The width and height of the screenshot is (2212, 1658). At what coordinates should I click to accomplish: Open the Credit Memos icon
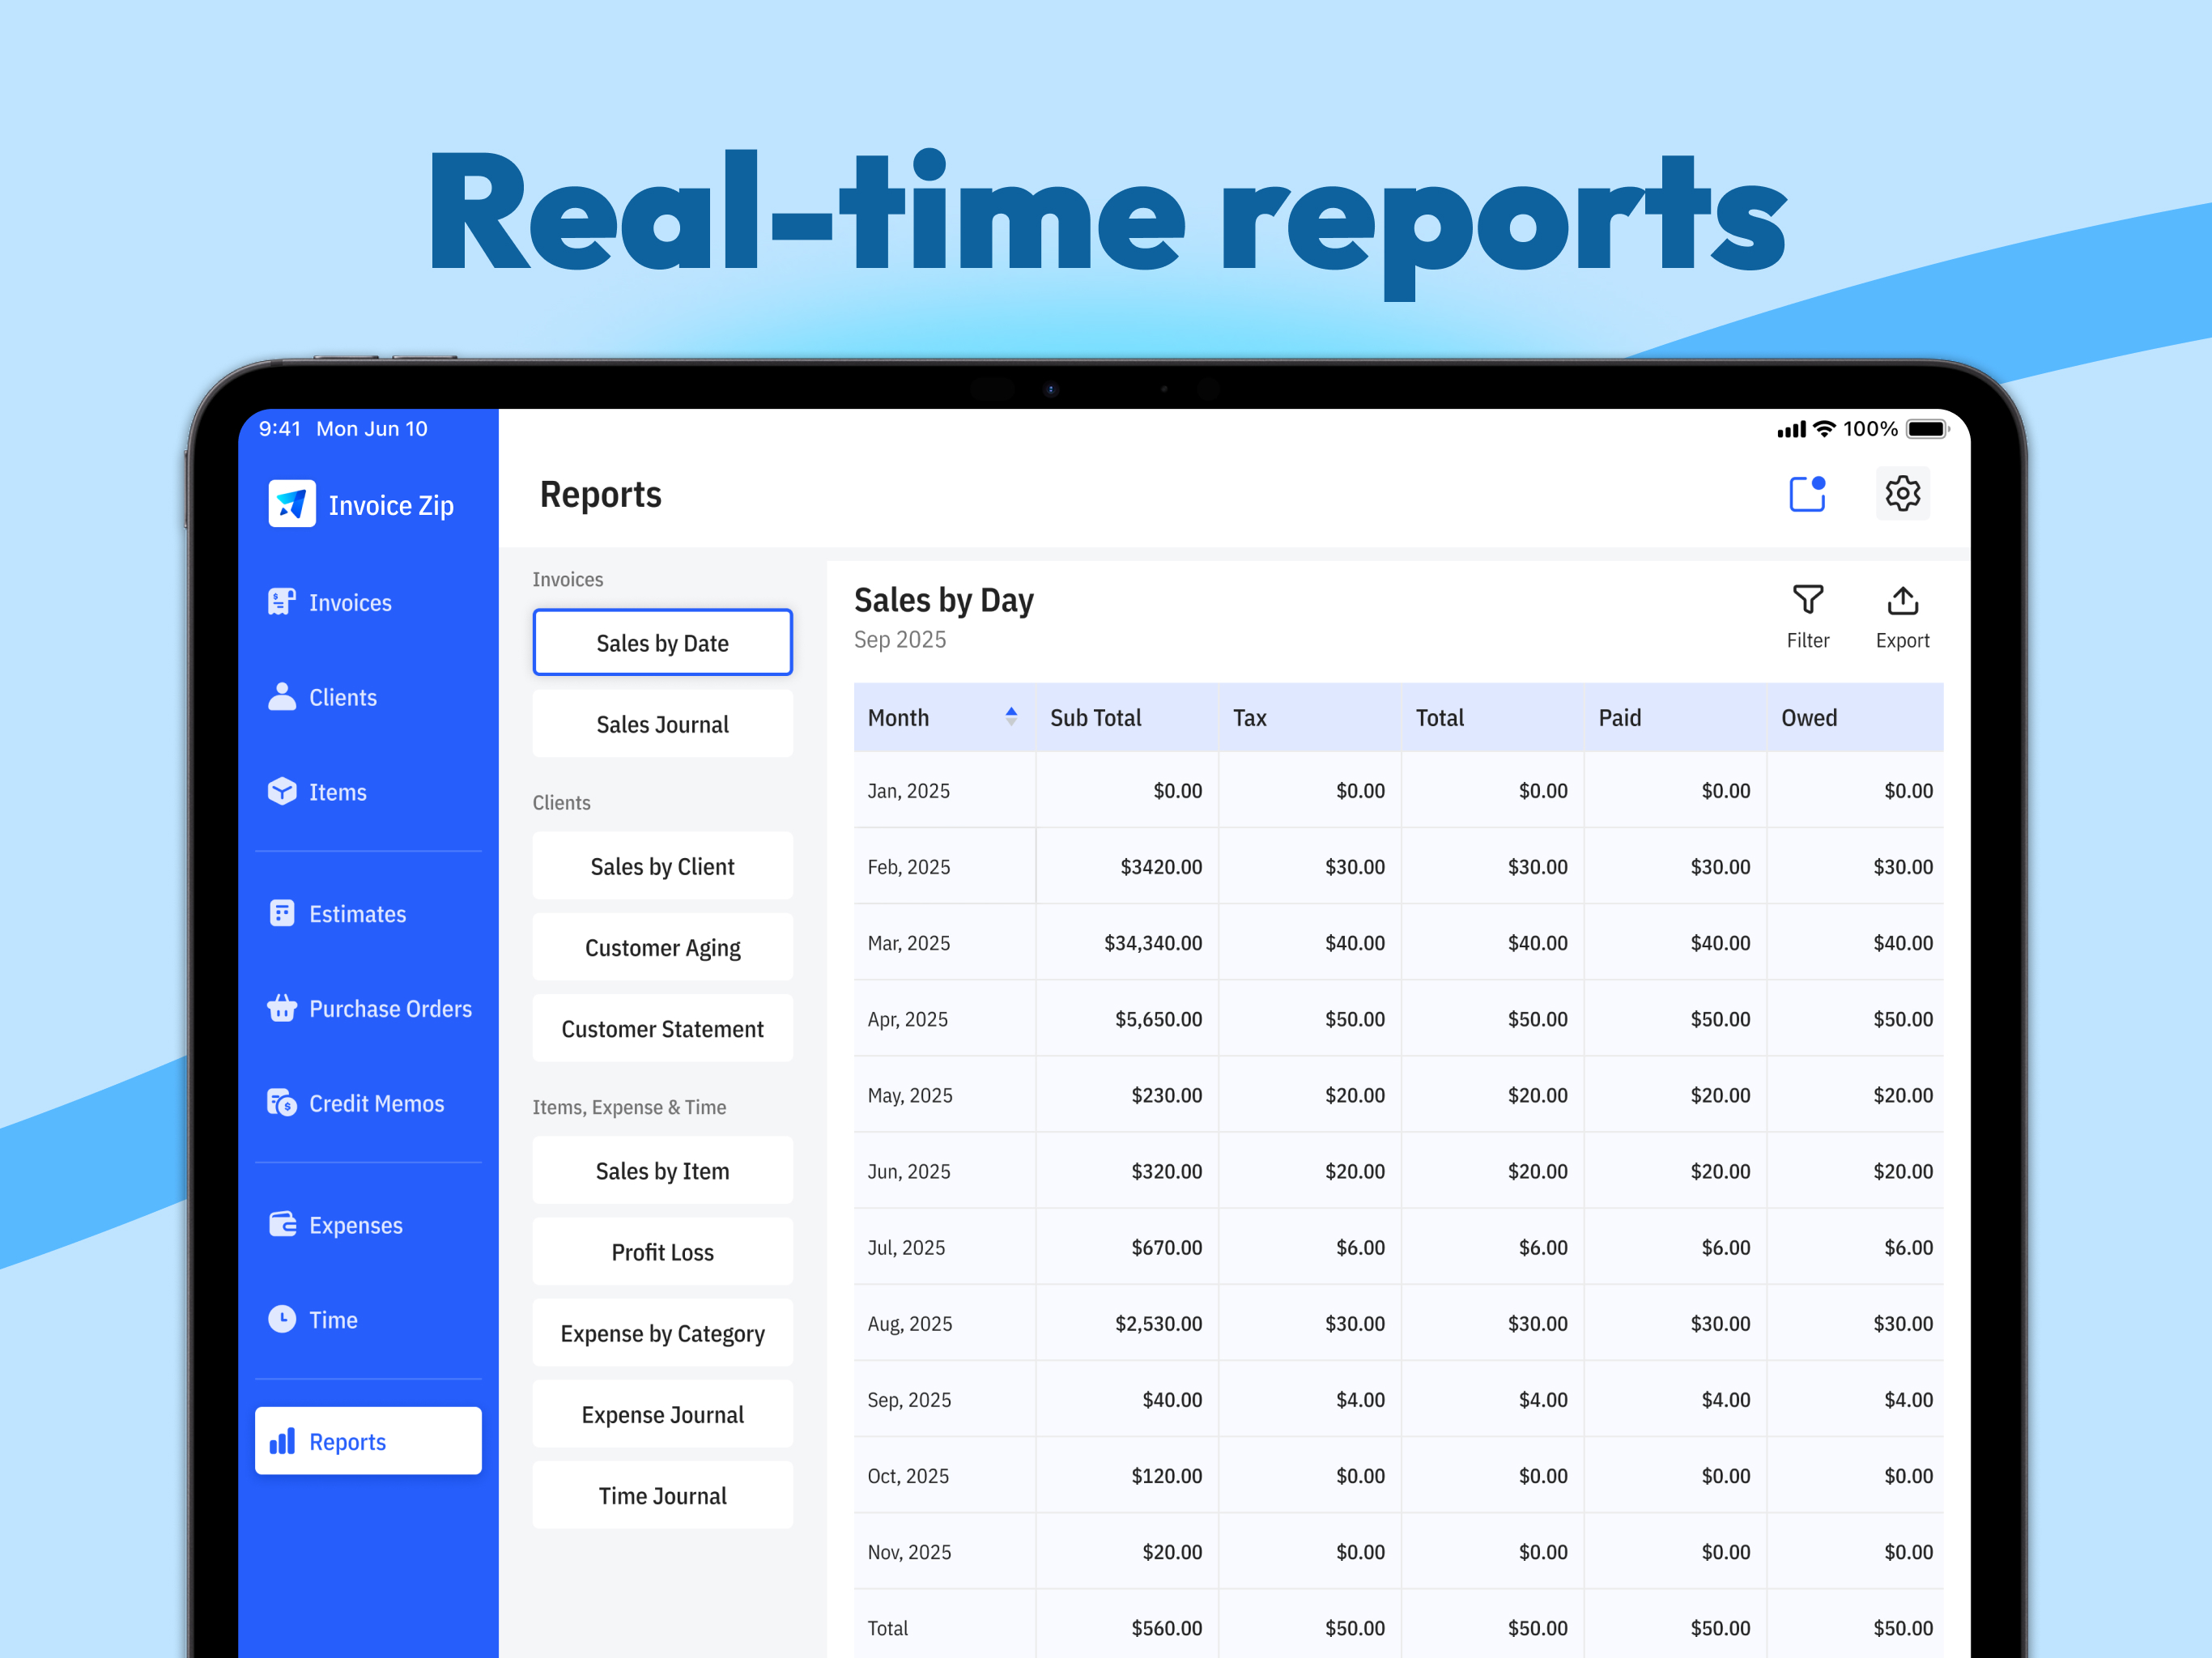click(x=282, y=1103)
